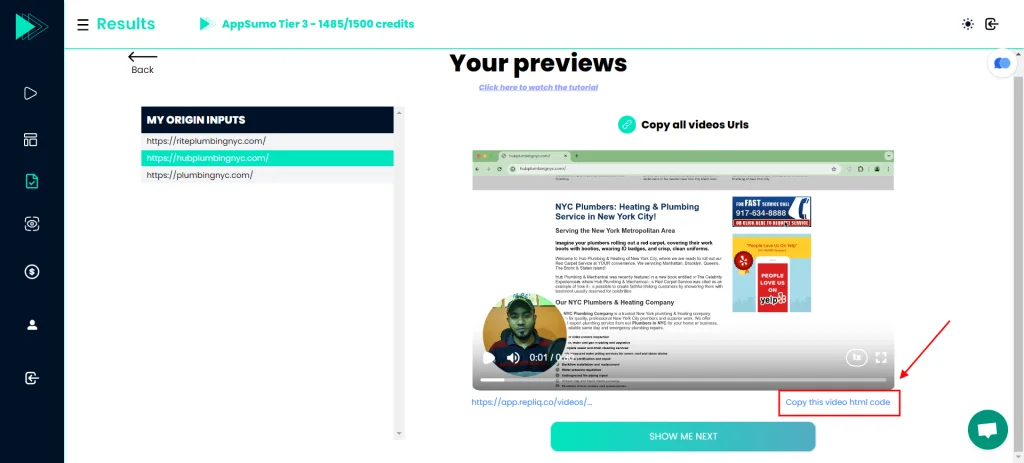Click the sidebar logout icon at bottom
The width and height of the screenshot is (1024, 463).
31,378
